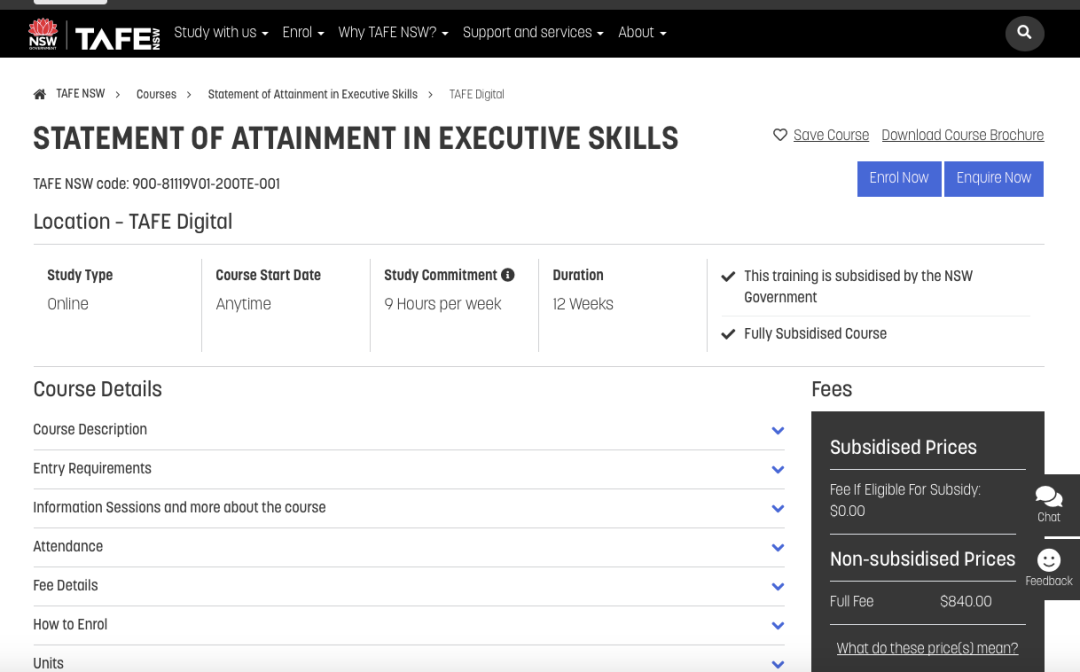Expand the How to Enrol section
This screenshot has width=1080, height=672.
(x=408, y=625)
